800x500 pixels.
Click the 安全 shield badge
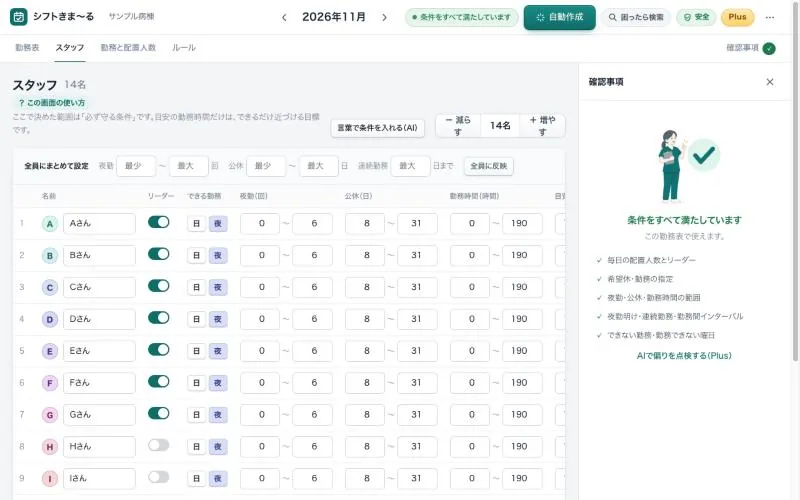point(696,17)
